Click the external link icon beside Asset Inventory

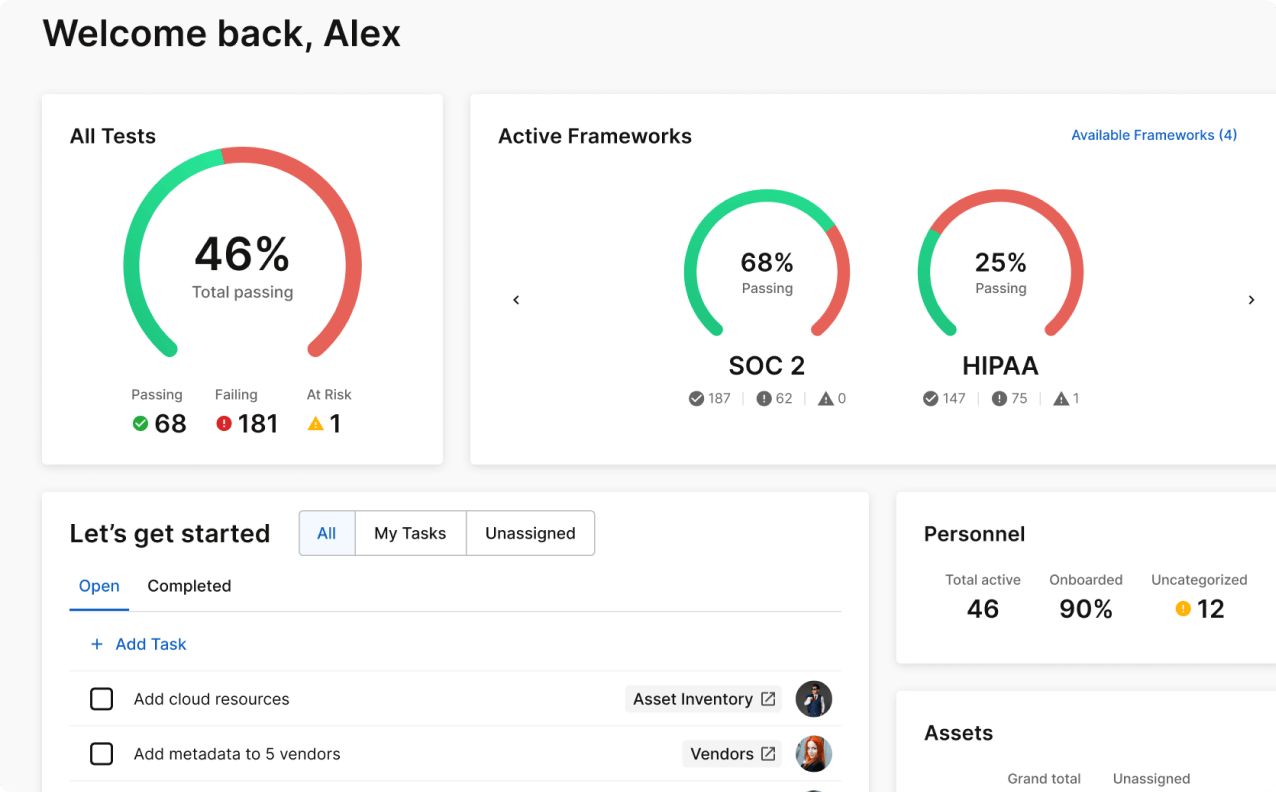click(768, 699)
